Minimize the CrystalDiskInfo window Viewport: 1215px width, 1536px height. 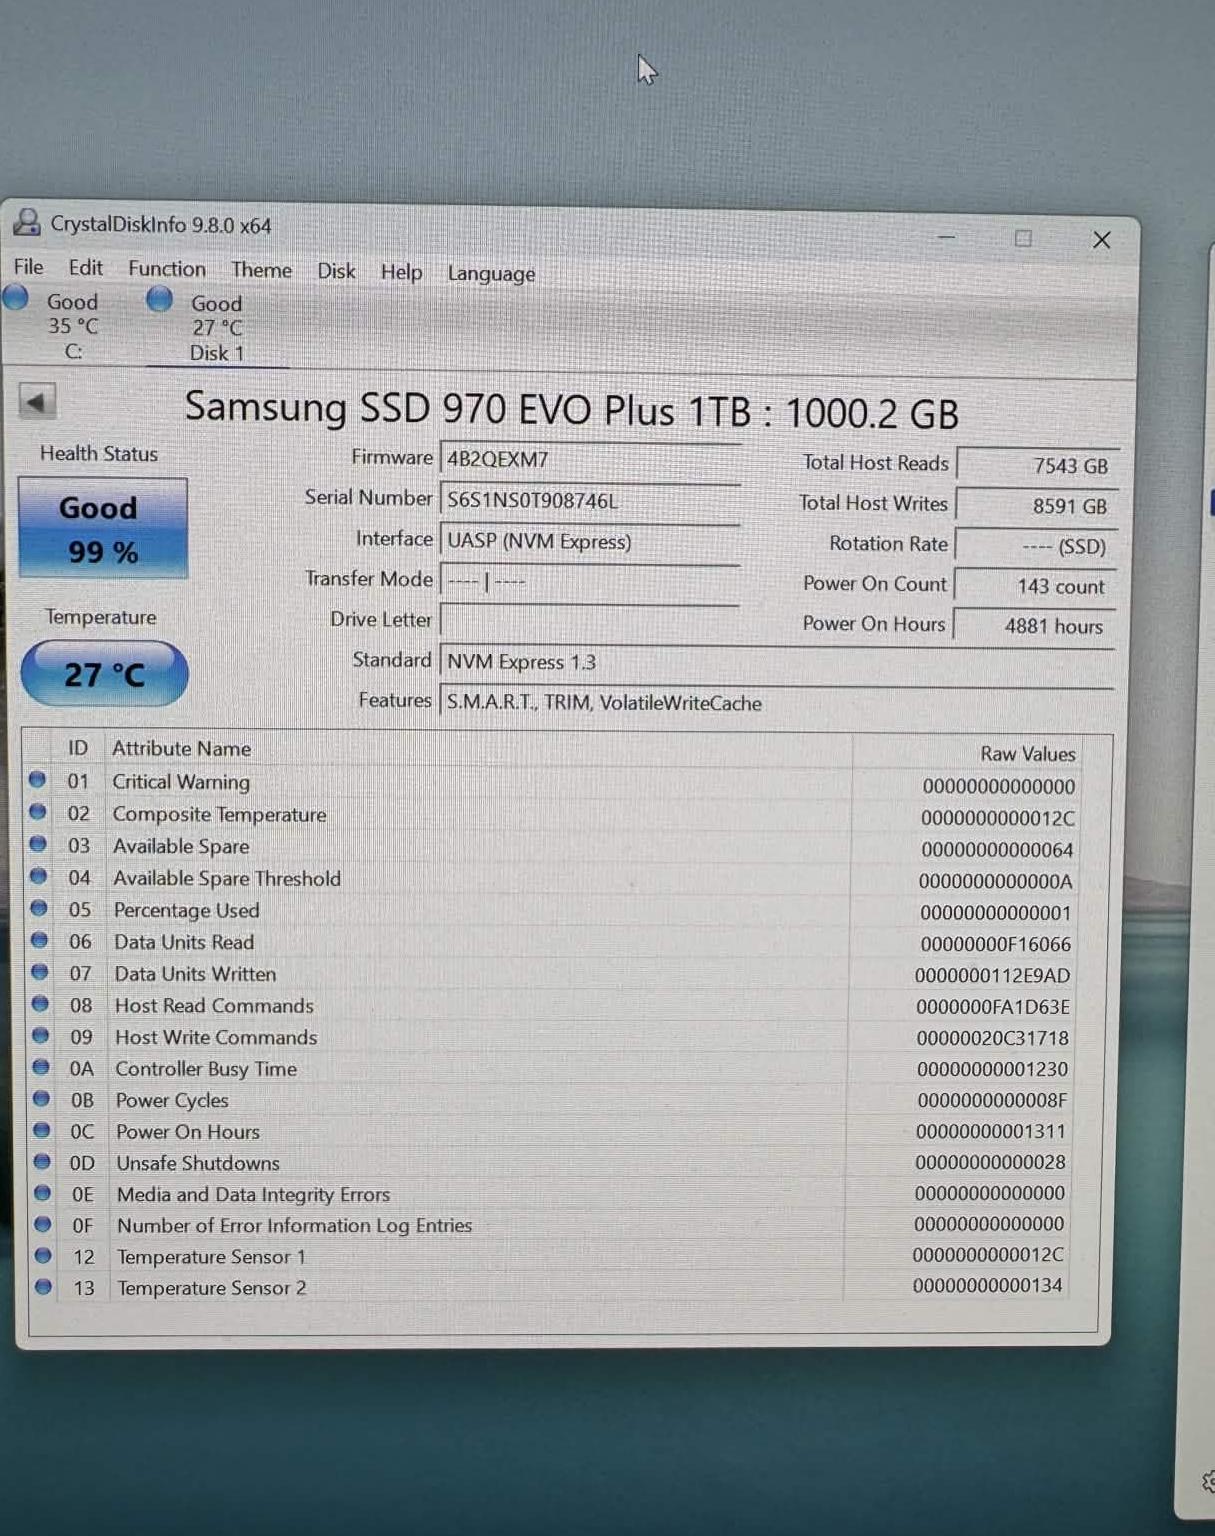(x=946, y=238)
